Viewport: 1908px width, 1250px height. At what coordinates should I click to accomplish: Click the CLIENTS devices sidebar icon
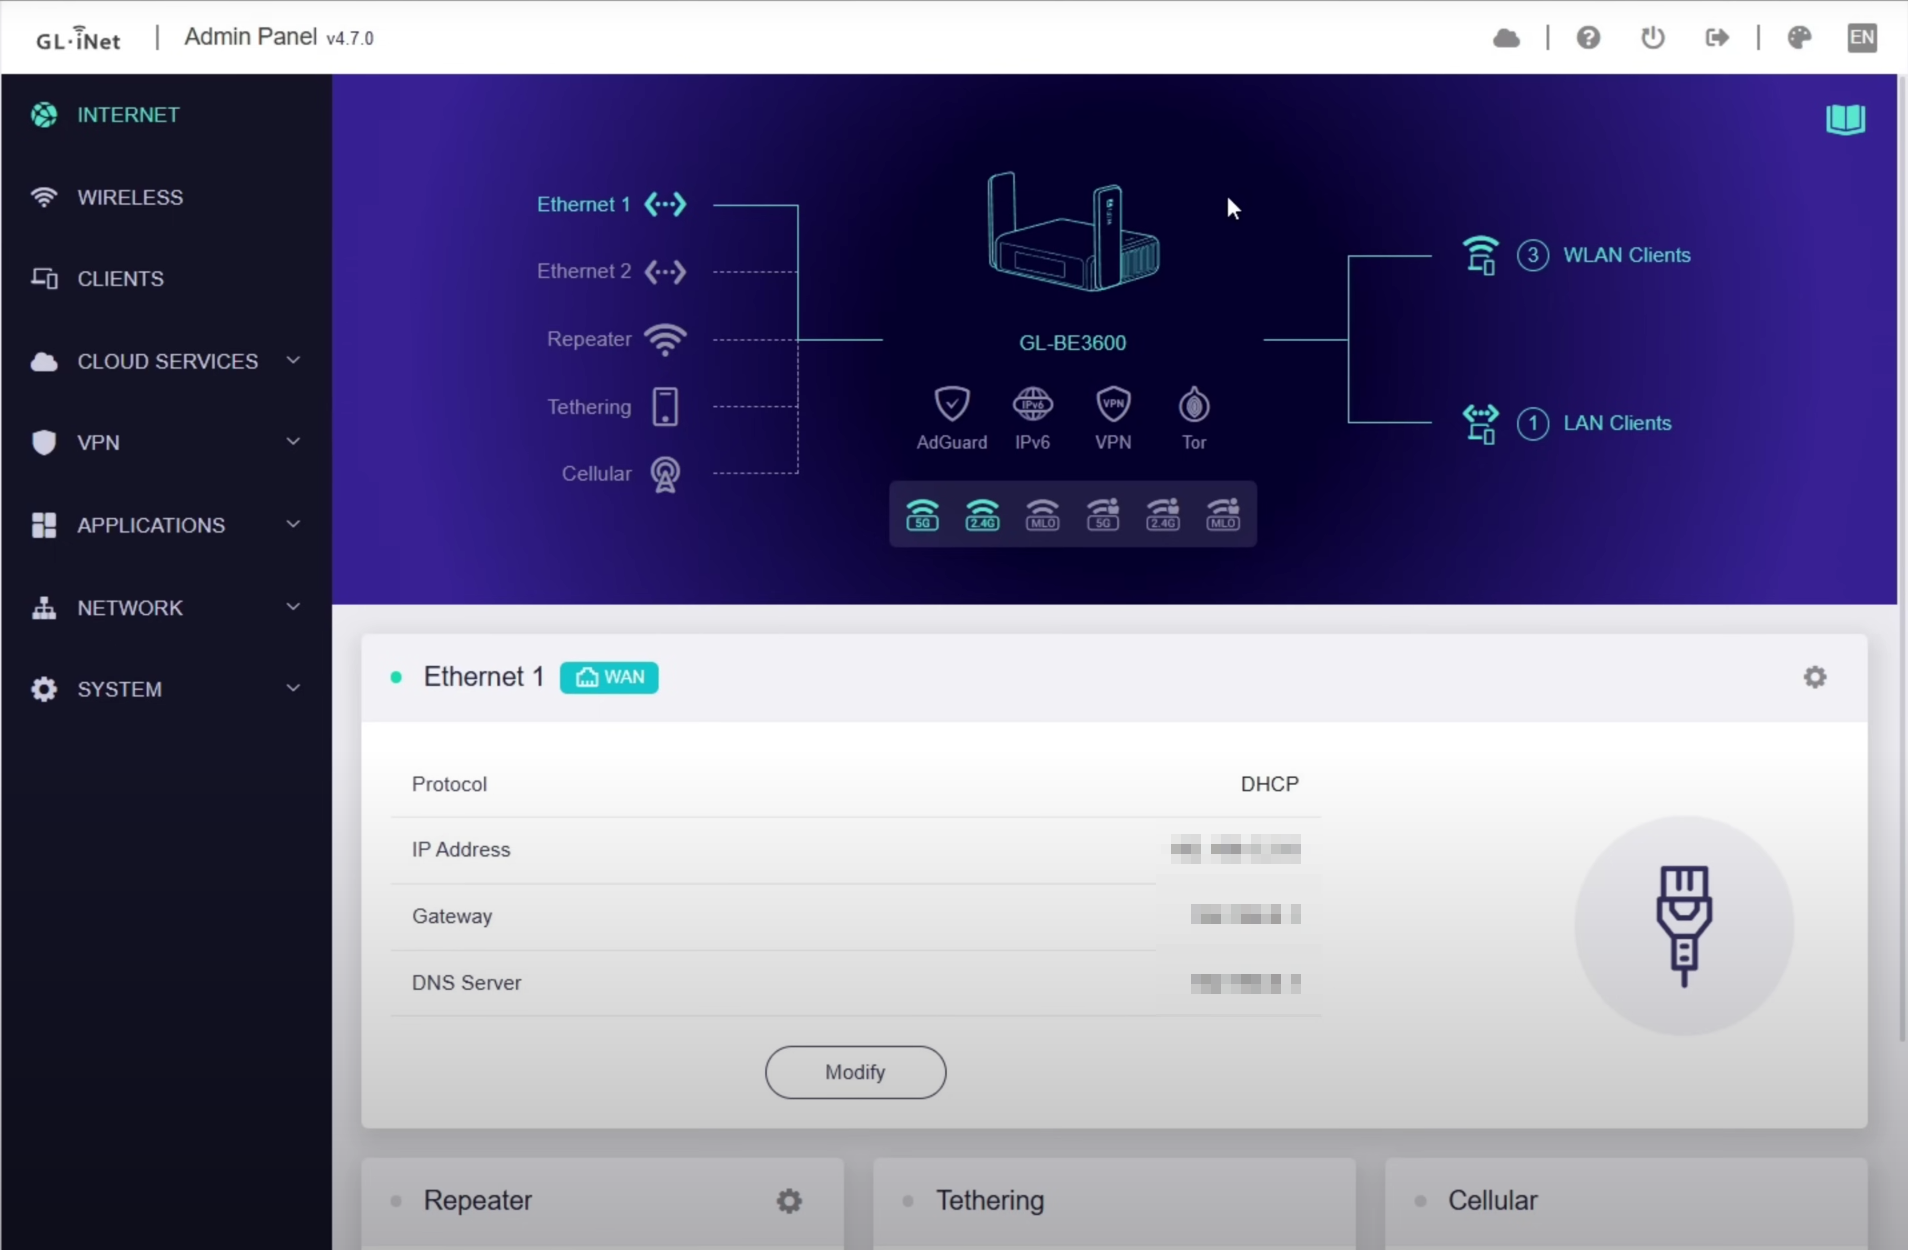[x=44, y=279]
